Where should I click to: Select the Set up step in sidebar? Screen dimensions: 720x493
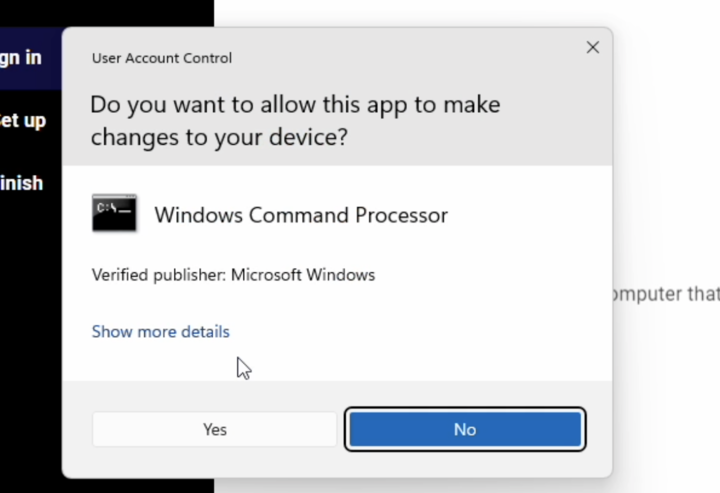point(22,121)
